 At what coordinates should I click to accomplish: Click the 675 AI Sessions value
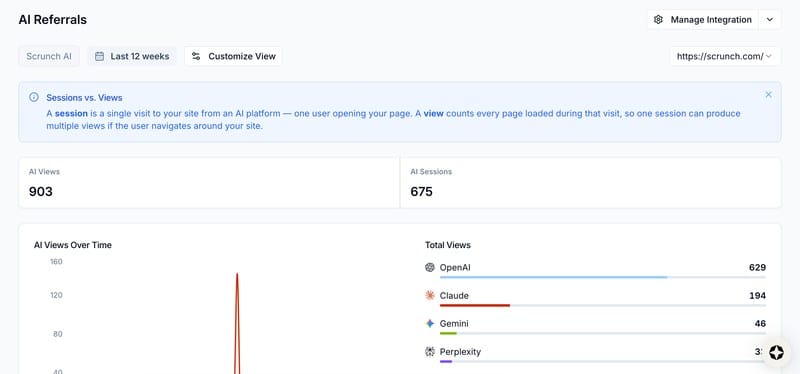[421, 192]
